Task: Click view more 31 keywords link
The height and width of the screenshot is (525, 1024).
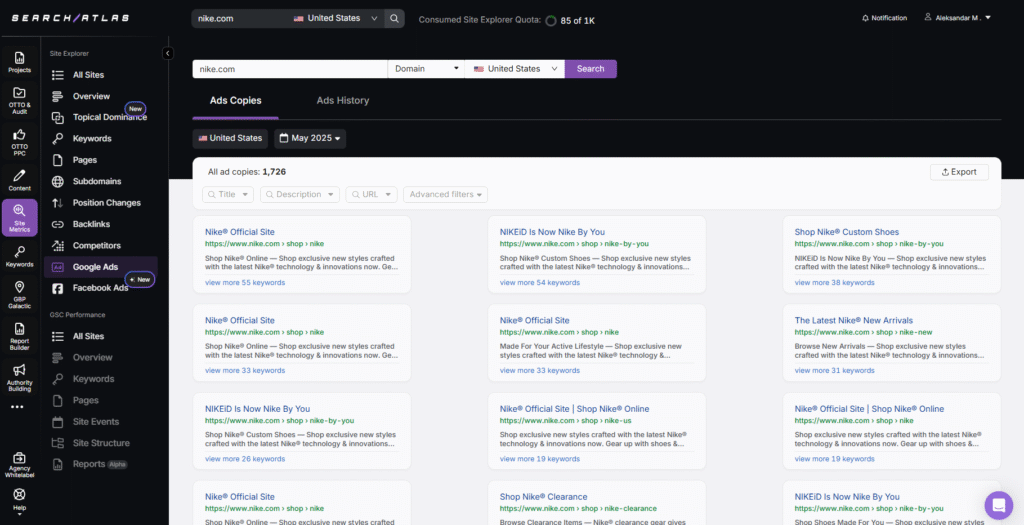Action: pos(835,371)
